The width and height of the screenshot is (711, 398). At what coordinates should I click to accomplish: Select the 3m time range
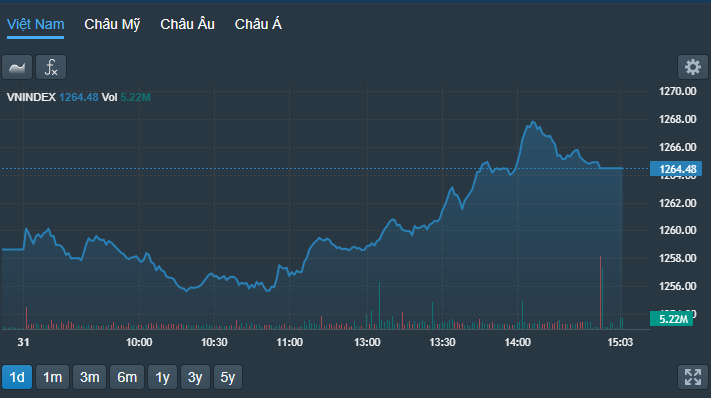coord(90,377)
